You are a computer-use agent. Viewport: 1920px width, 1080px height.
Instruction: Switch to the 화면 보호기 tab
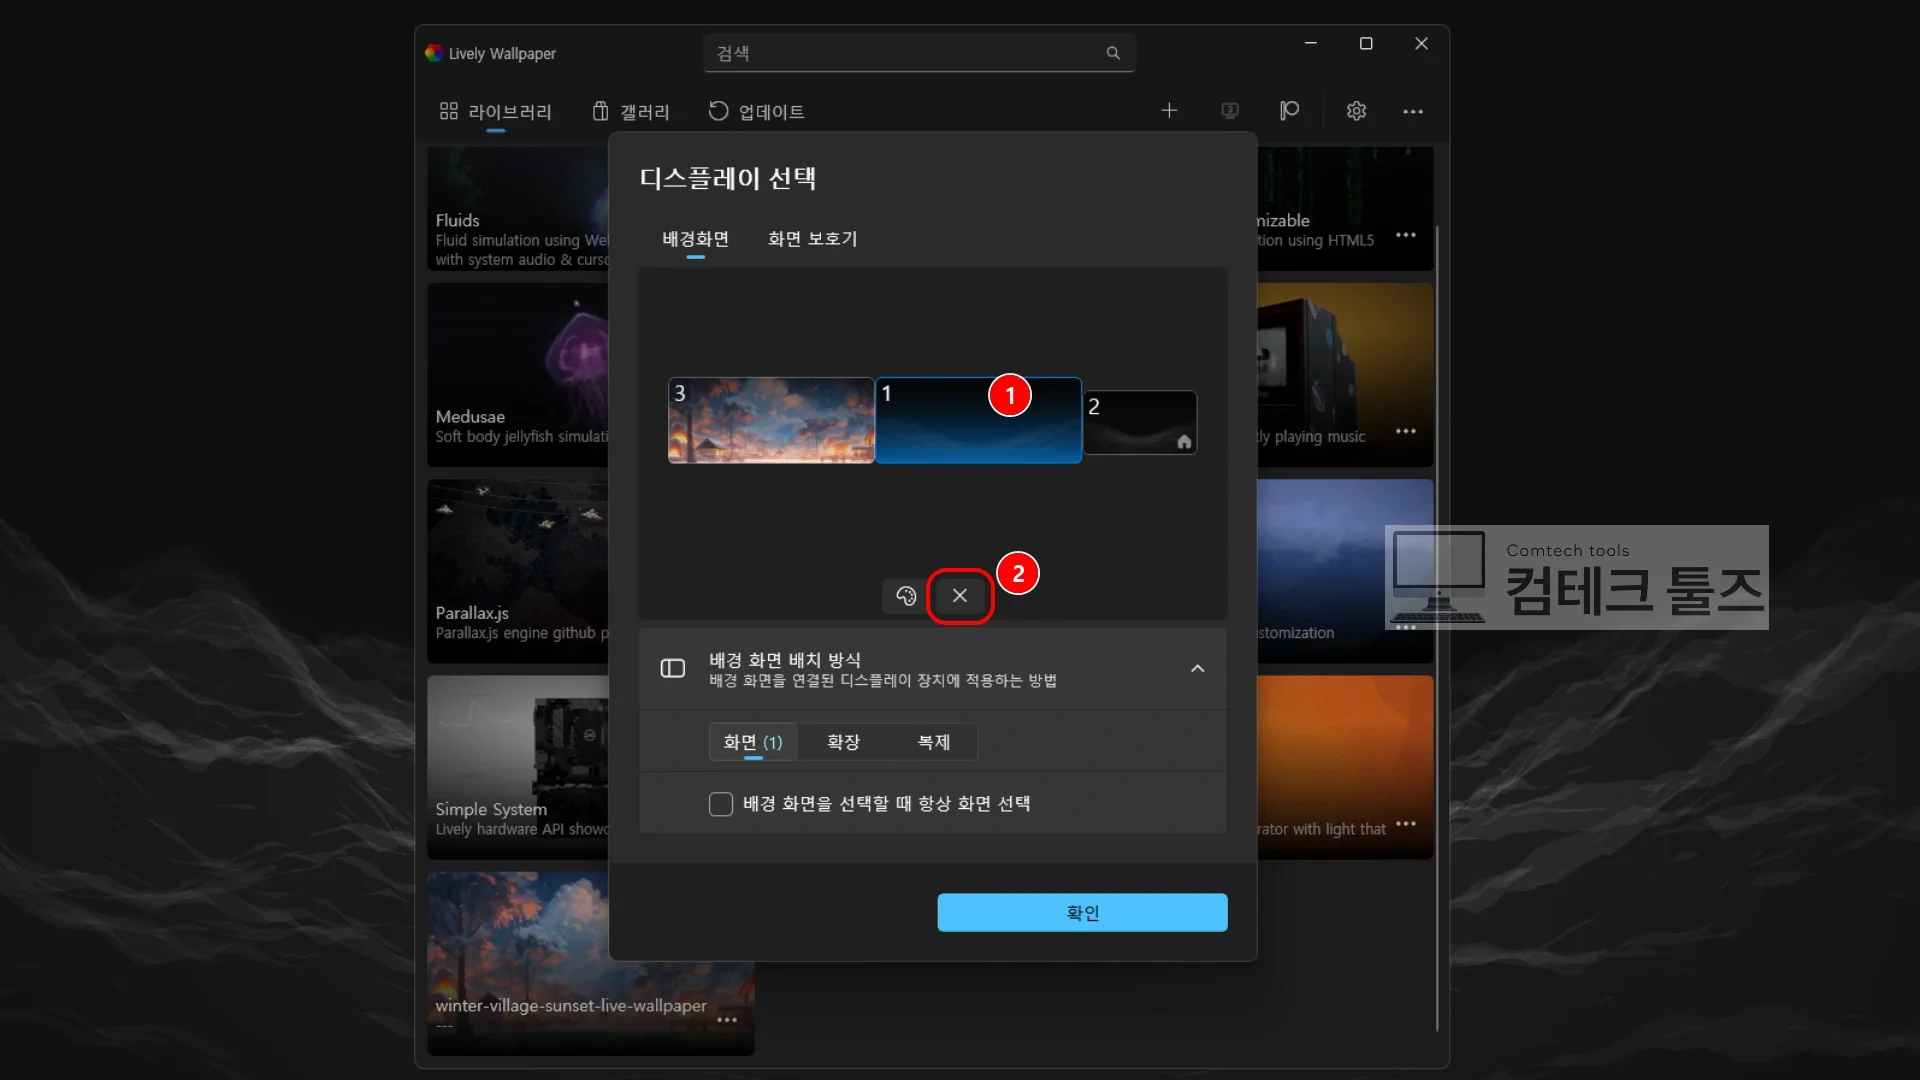click(x=812, y=239)
